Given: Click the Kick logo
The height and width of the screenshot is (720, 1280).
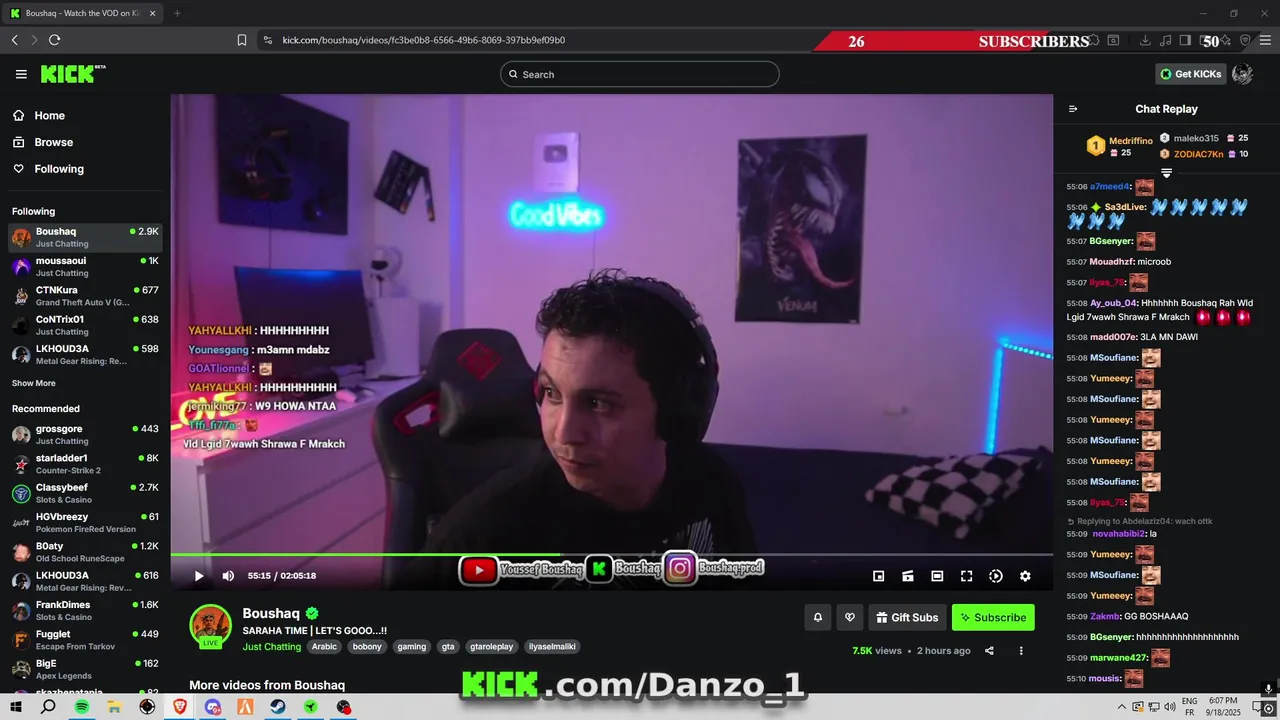Looking at the screenshot, I should click(x=72, y=74).
